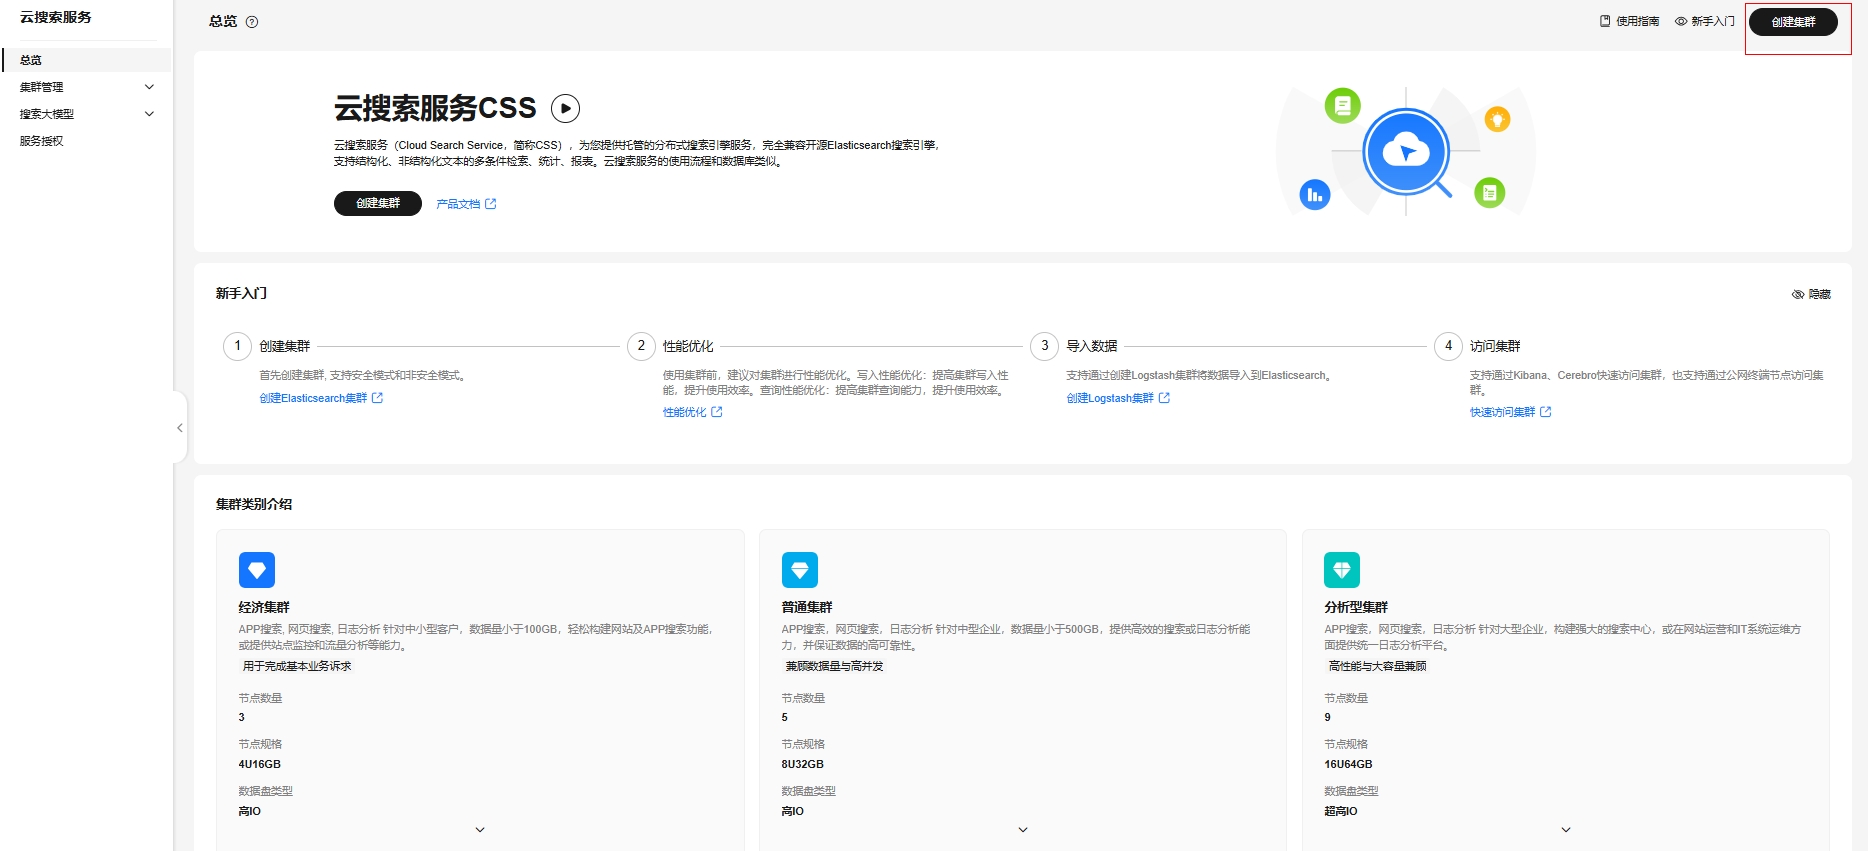Open the 使用指南 guide
This screenshot has width=1868, height=851.
pos(1629,21)
